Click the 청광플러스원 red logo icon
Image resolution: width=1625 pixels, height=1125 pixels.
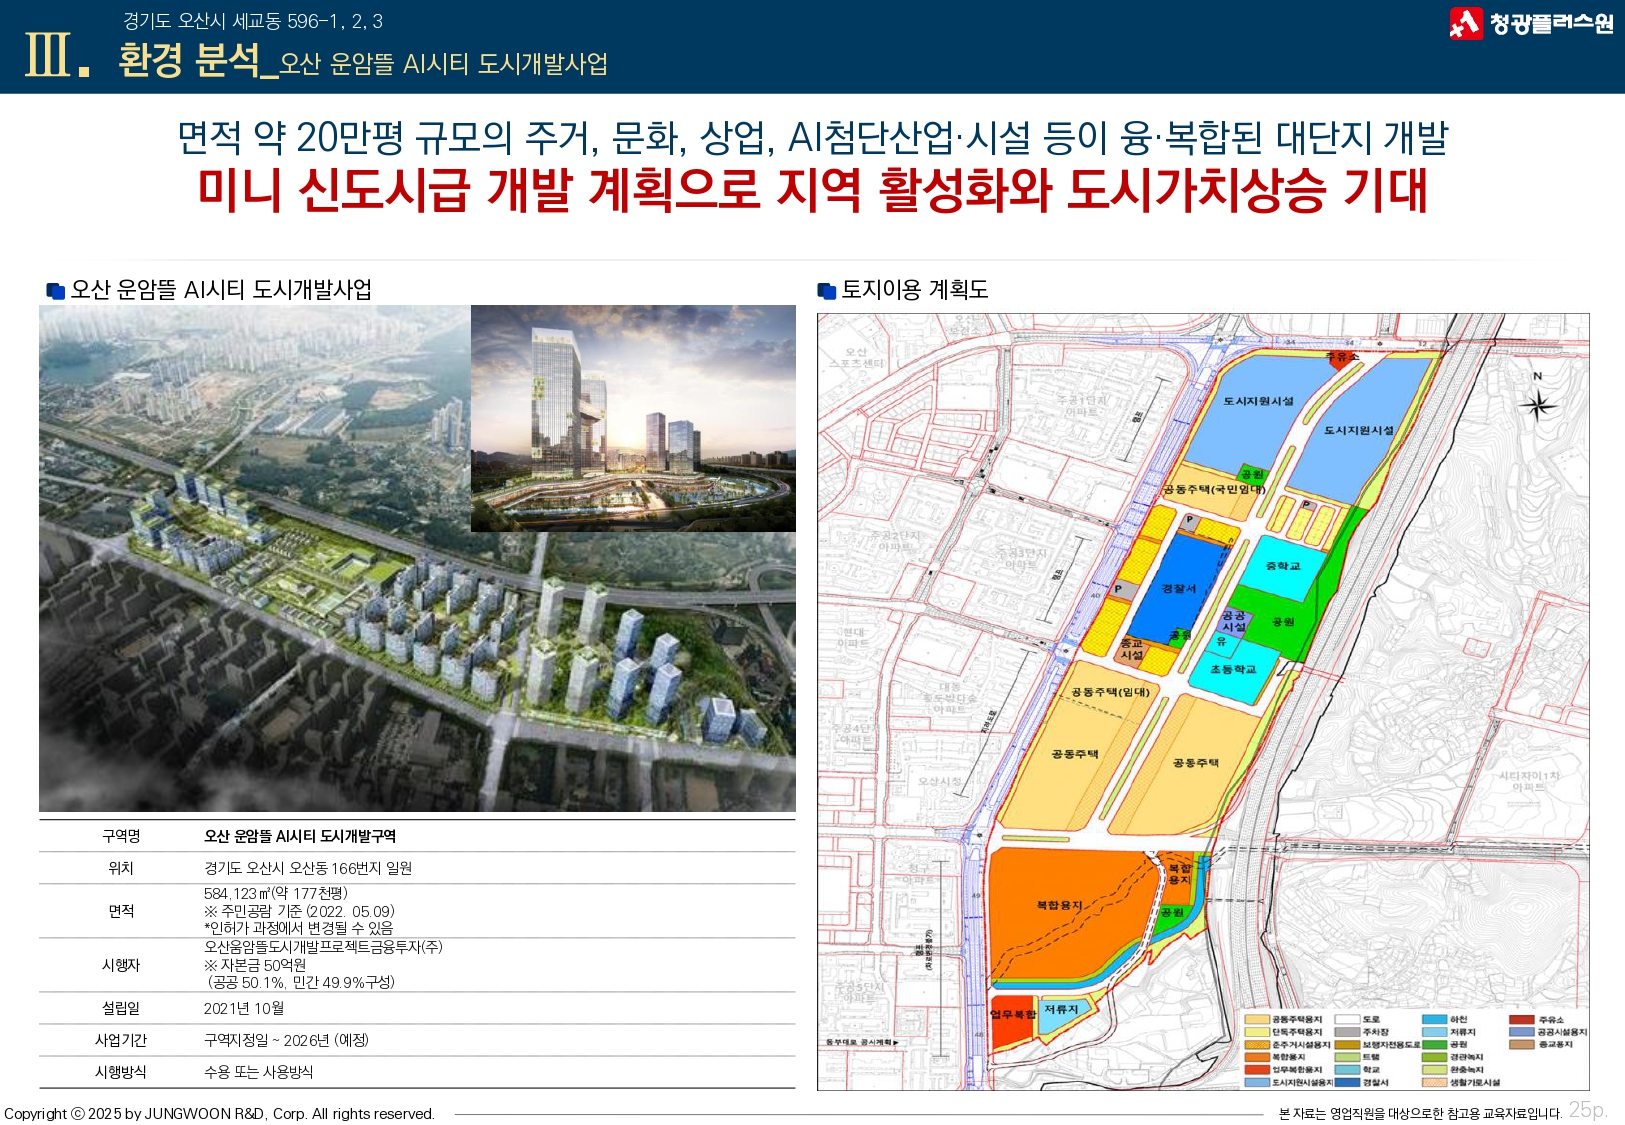(1466, 23)
